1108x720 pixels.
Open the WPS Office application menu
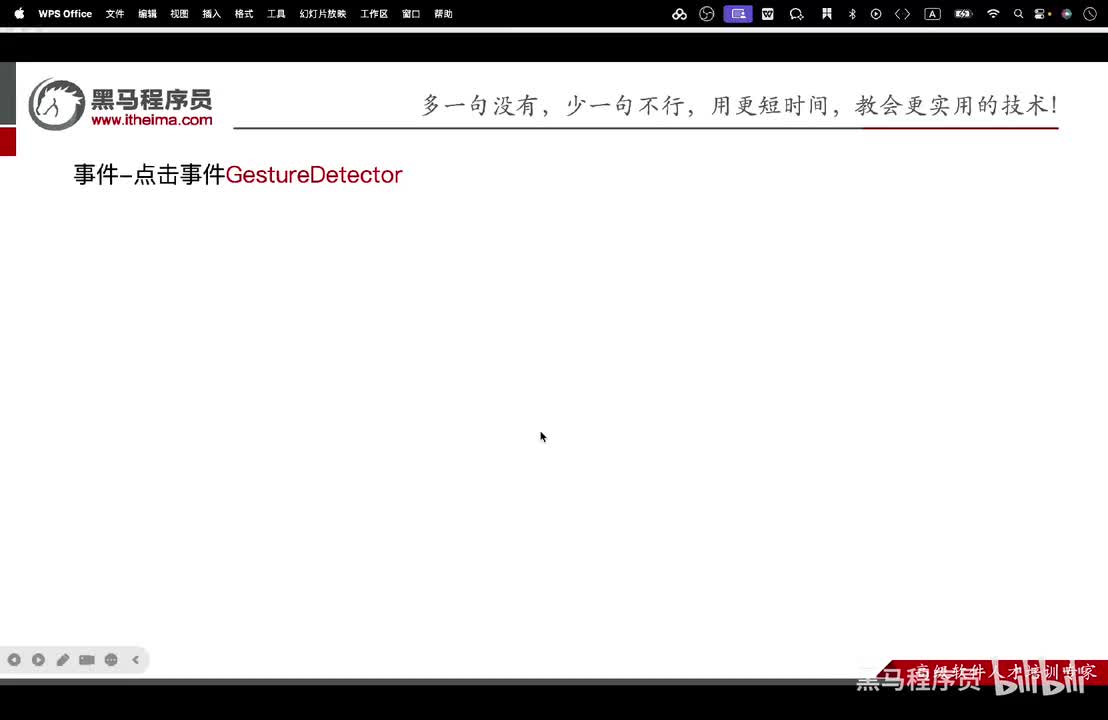[65, 13]
